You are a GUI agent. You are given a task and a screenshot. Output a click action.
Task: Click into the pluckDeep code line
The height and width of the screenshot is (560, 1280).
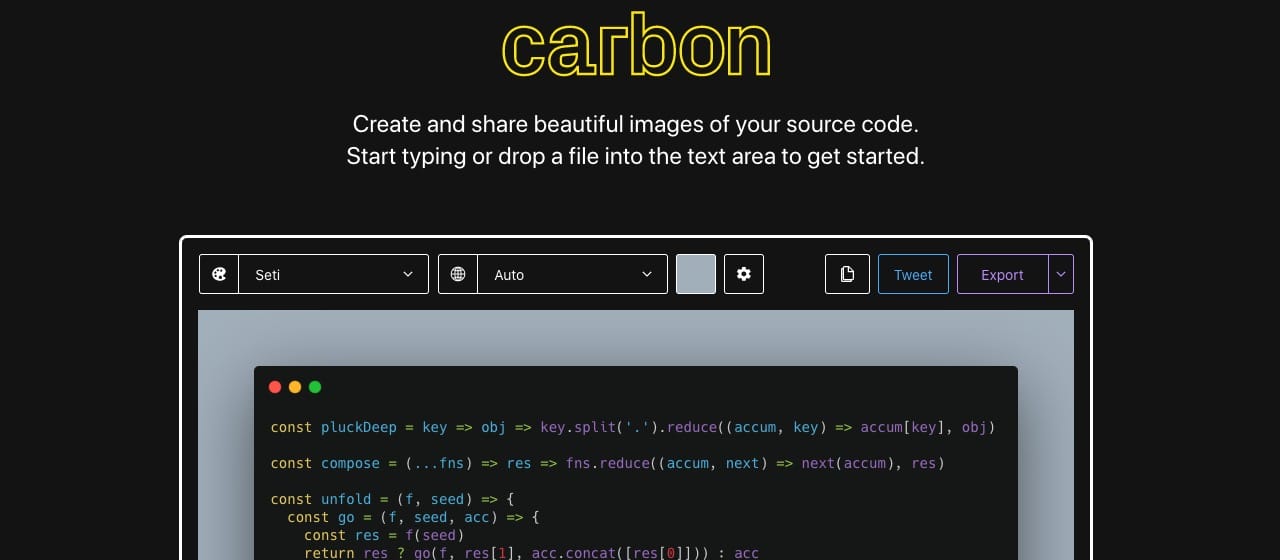[632, 427]
